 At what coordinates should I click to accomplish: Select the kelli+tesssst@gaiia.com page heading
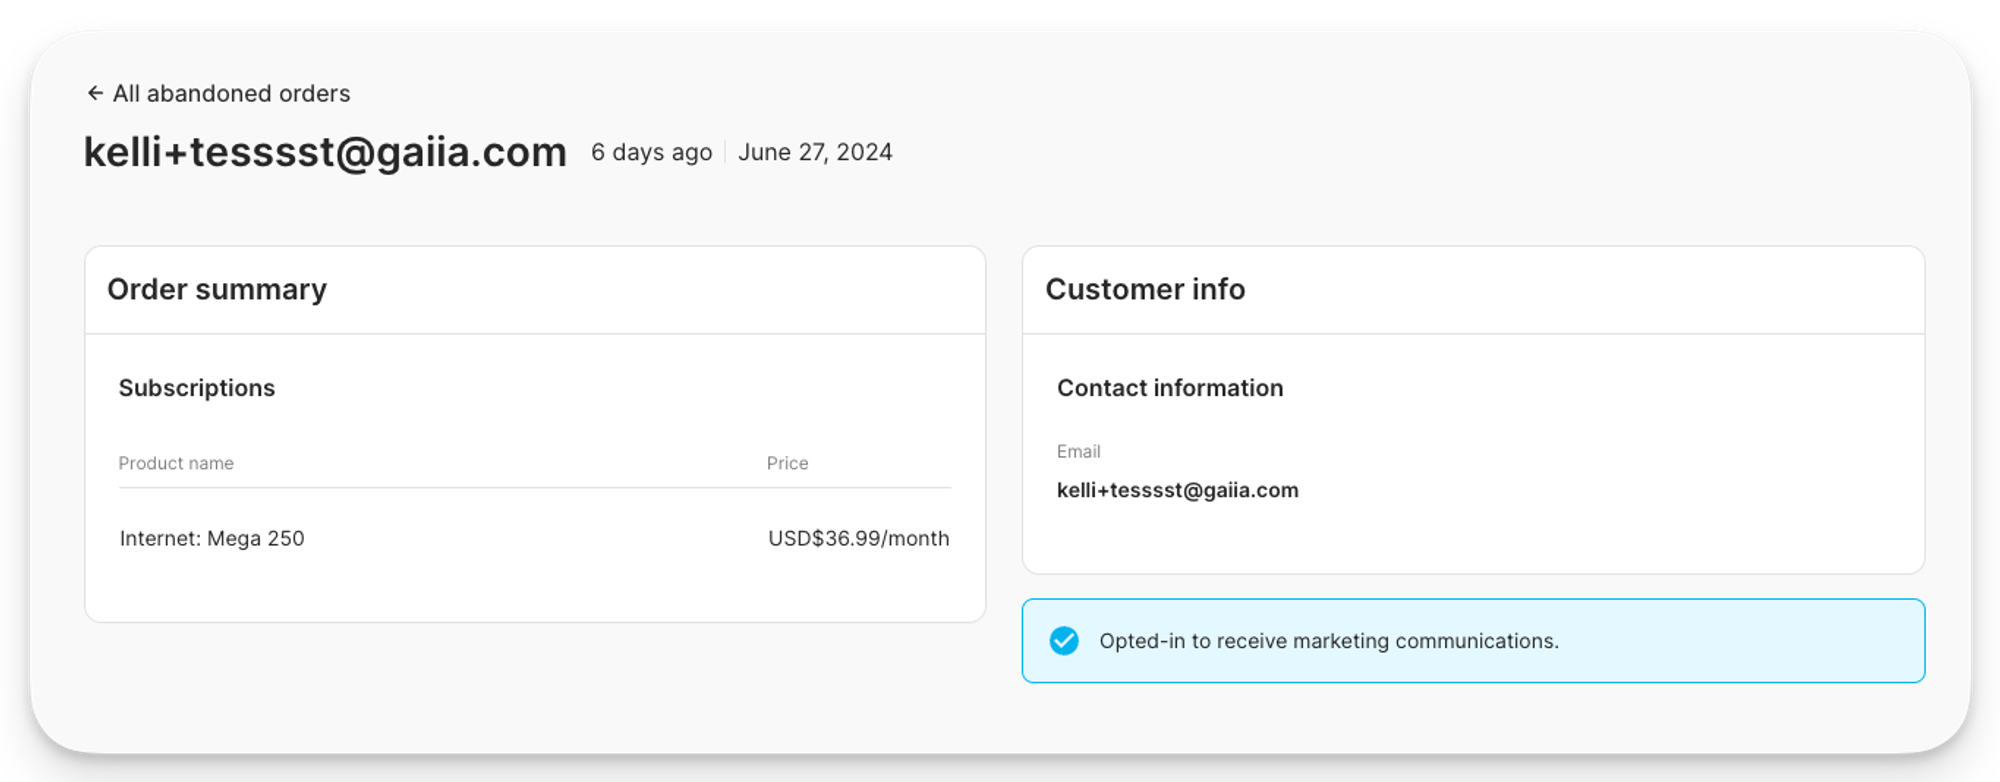click(x=325, y=152)
